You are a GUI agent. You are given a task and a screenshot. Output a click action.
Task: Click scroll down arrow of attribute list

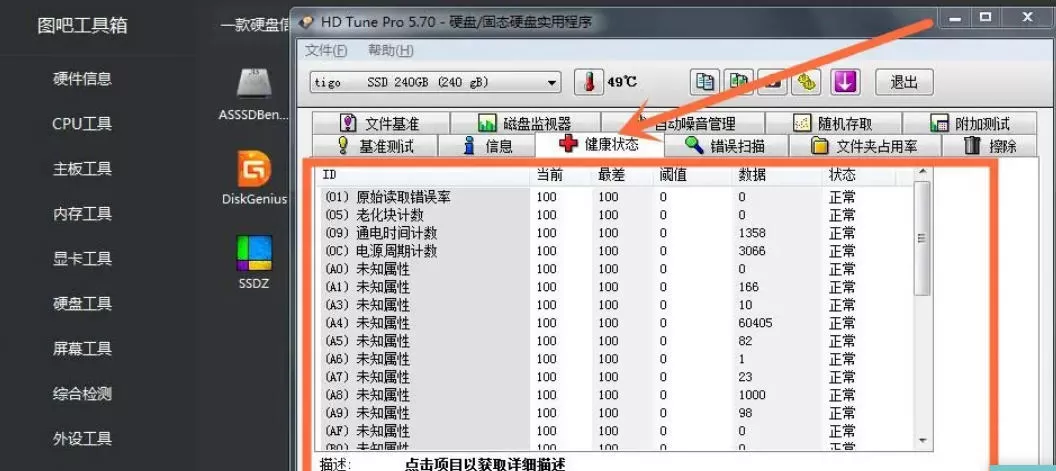(922, 439)
